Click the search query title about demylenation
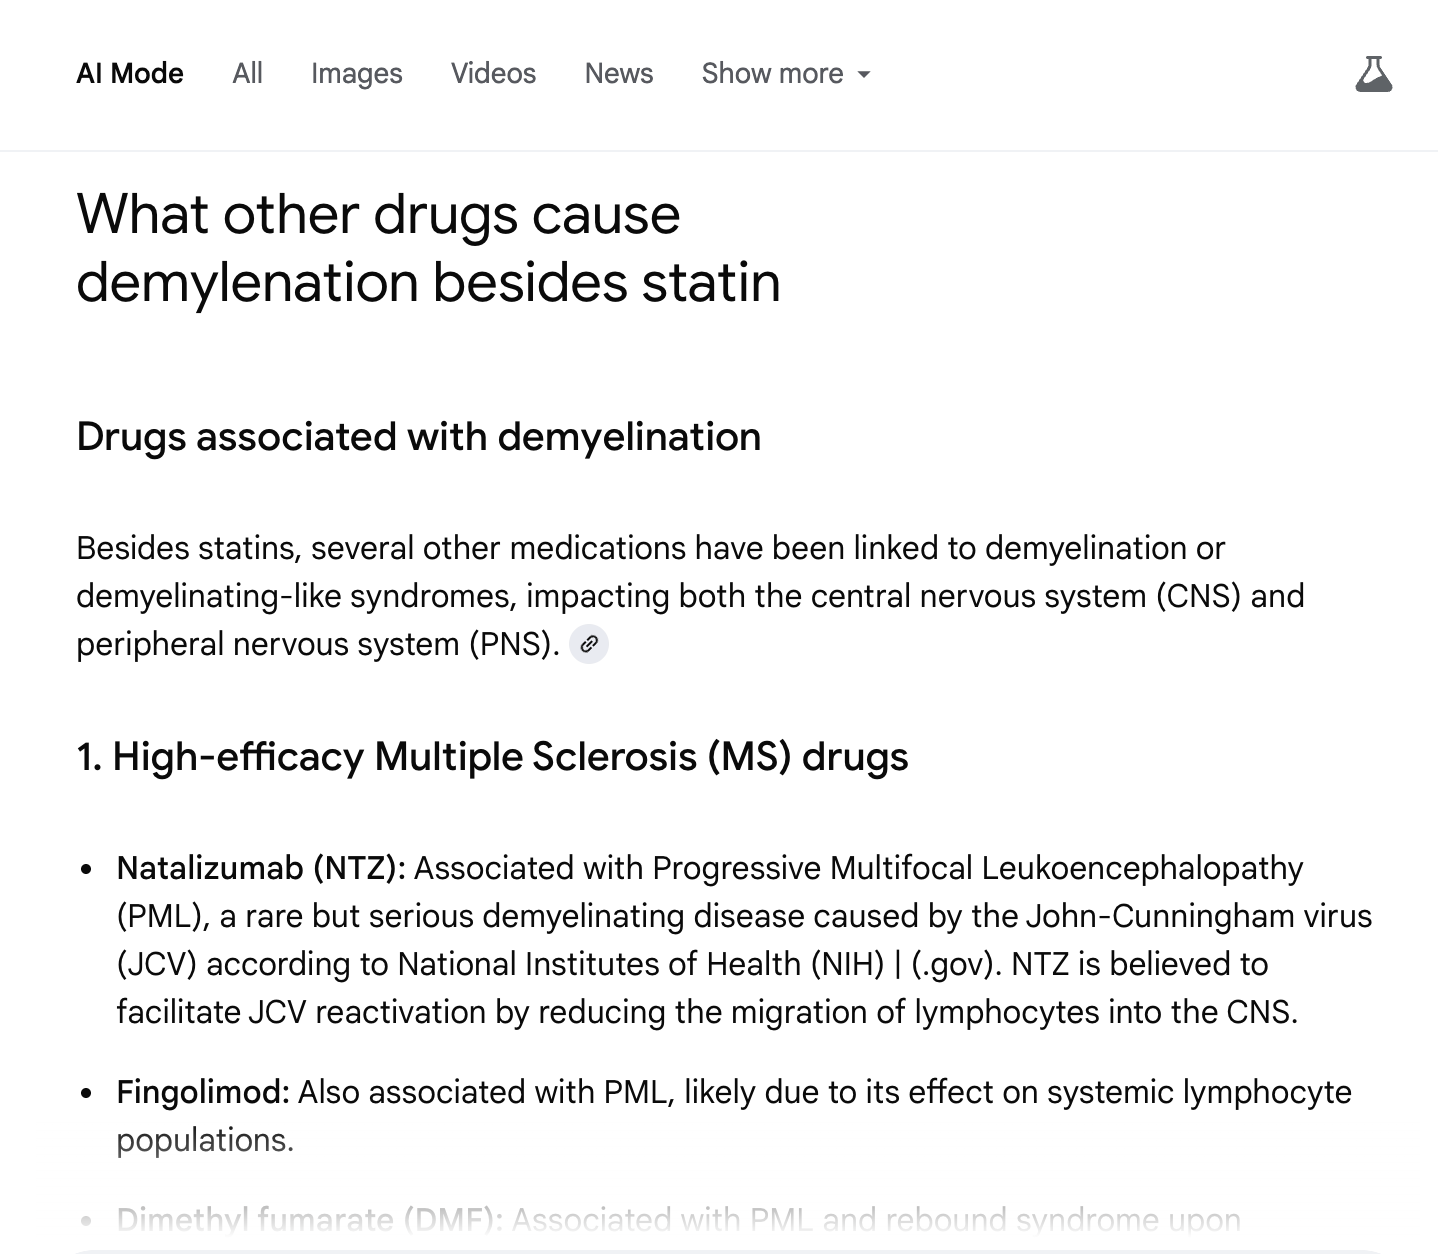 tap(428, 248)
